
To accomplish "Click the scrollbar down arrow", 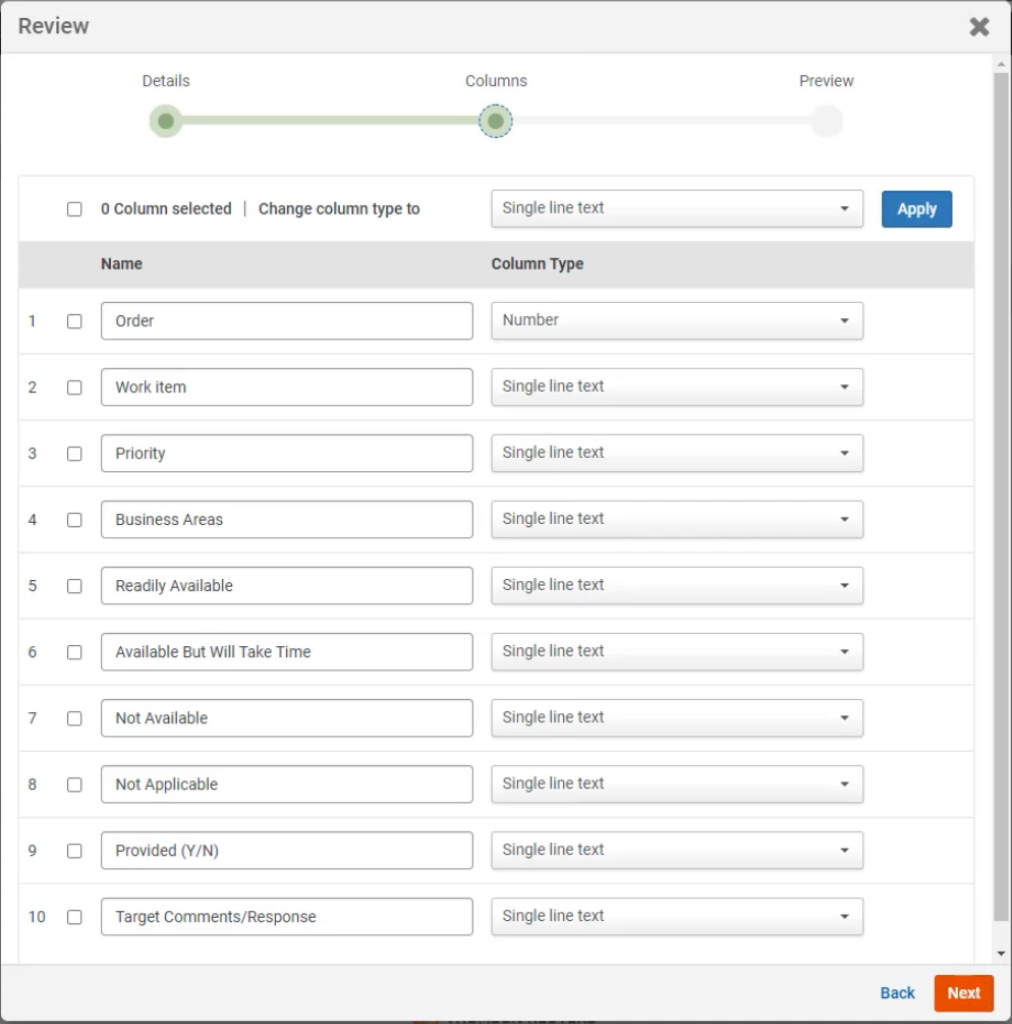I will pos(1001,954).
